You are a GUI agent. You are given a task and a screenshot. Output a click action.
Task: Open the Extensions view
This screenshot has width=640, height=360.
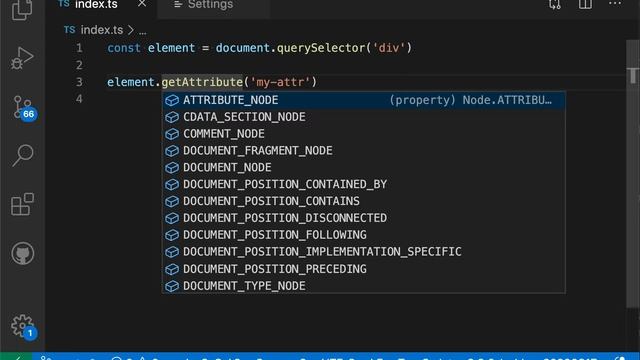tap(22, 204)
